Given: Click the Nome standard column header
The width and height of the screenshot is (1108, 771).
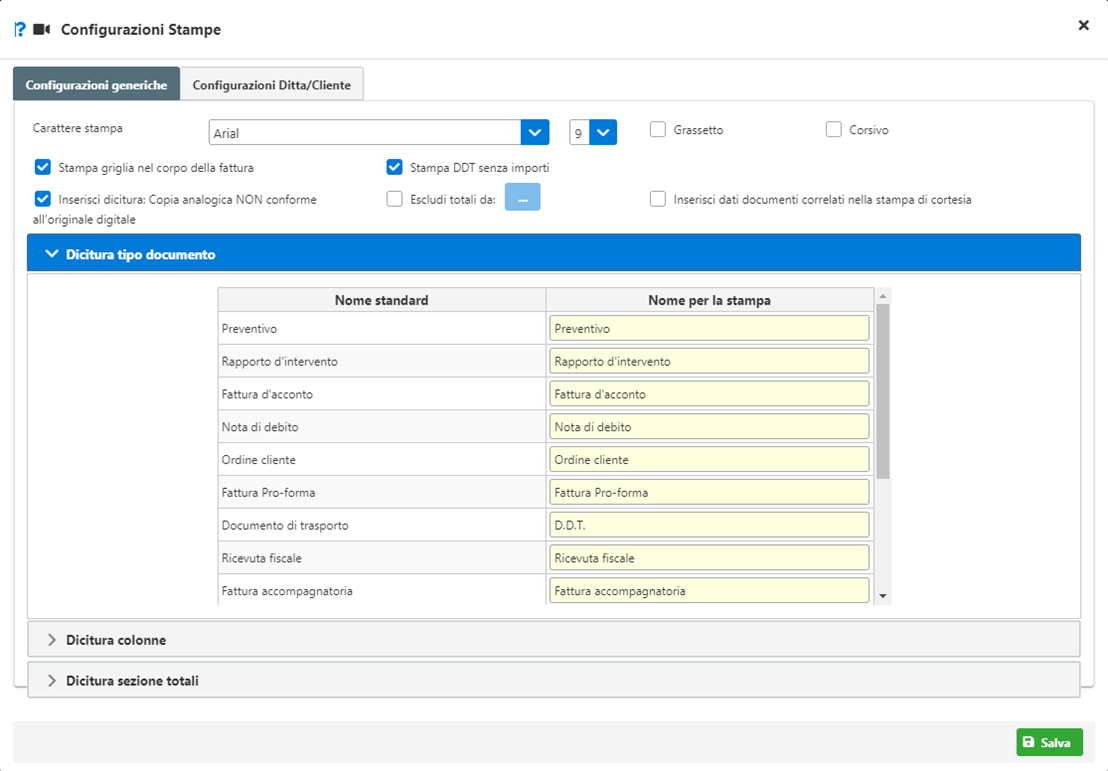Looking at the screenshot, I should point(382,300).
